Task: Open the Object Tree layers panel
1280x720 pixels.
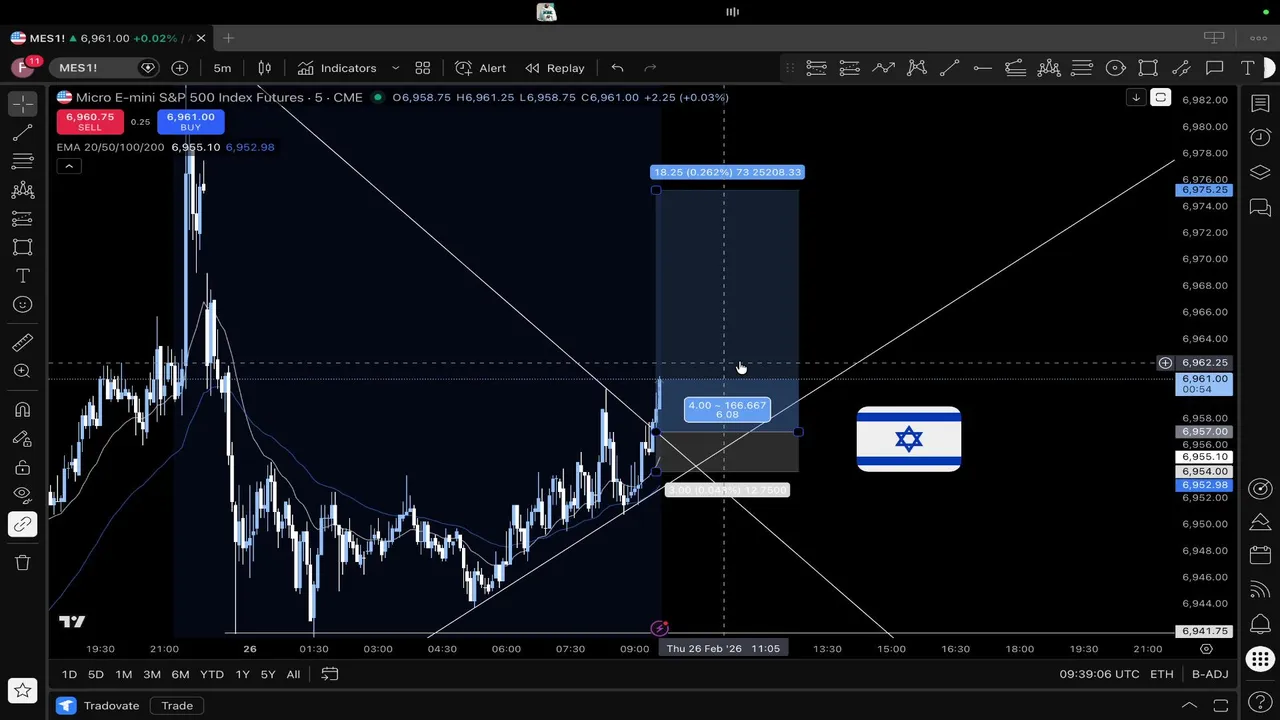Action: [x=1260, y=172]
